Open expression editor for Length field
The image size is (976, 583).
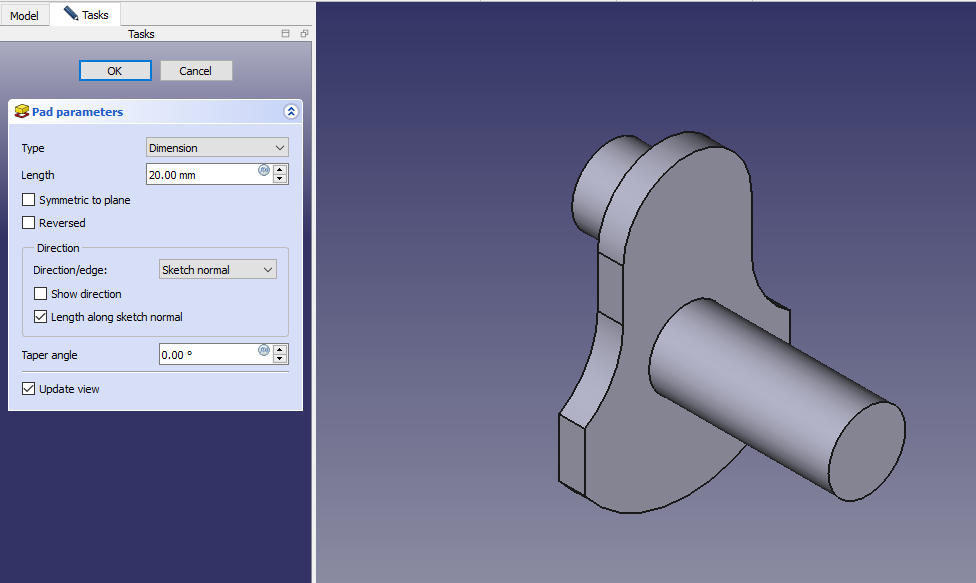click(x=264, y=170)
